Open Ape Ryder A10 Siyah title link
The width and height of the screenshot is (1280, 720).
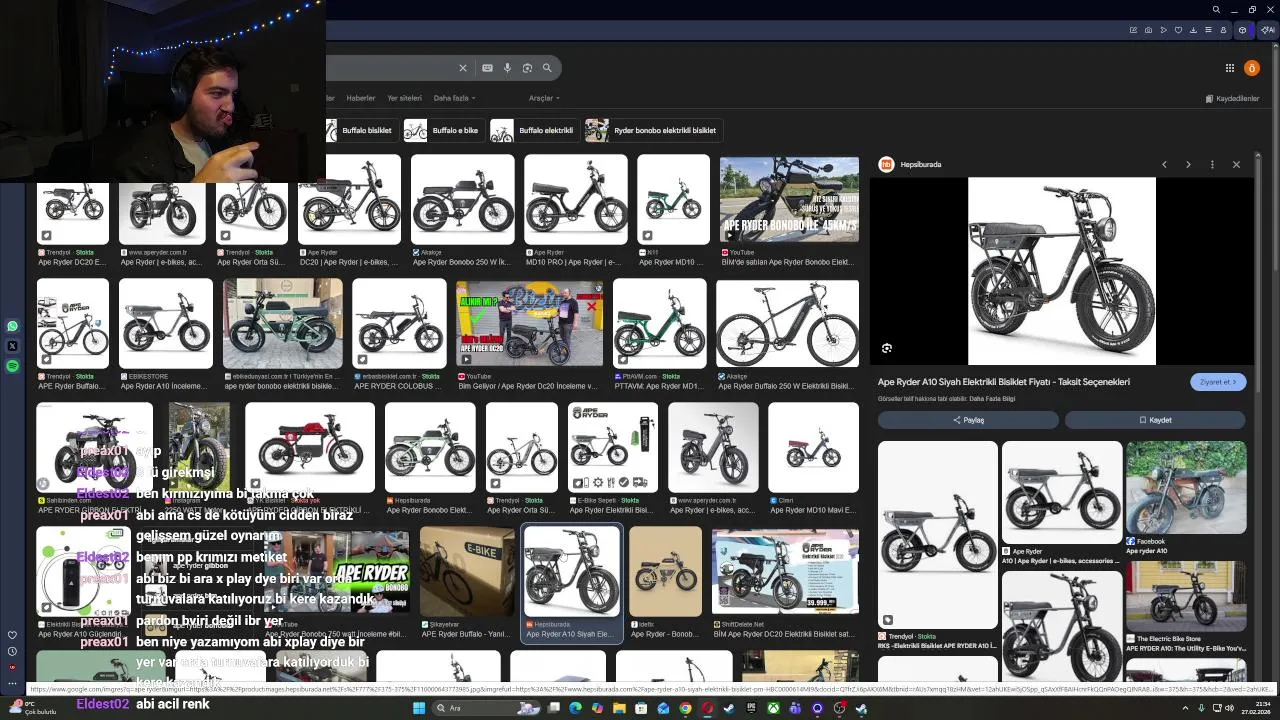1003,382
